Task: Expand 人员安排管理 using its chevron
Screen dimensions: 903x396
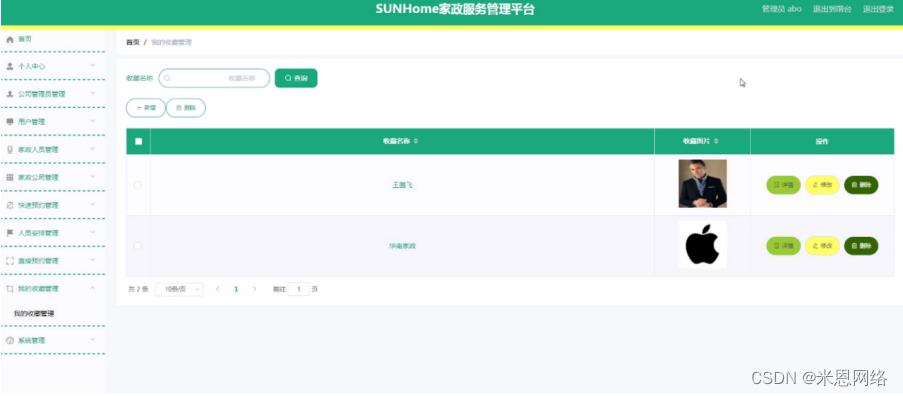Action: pyautogui.click(x=92, y=233)
